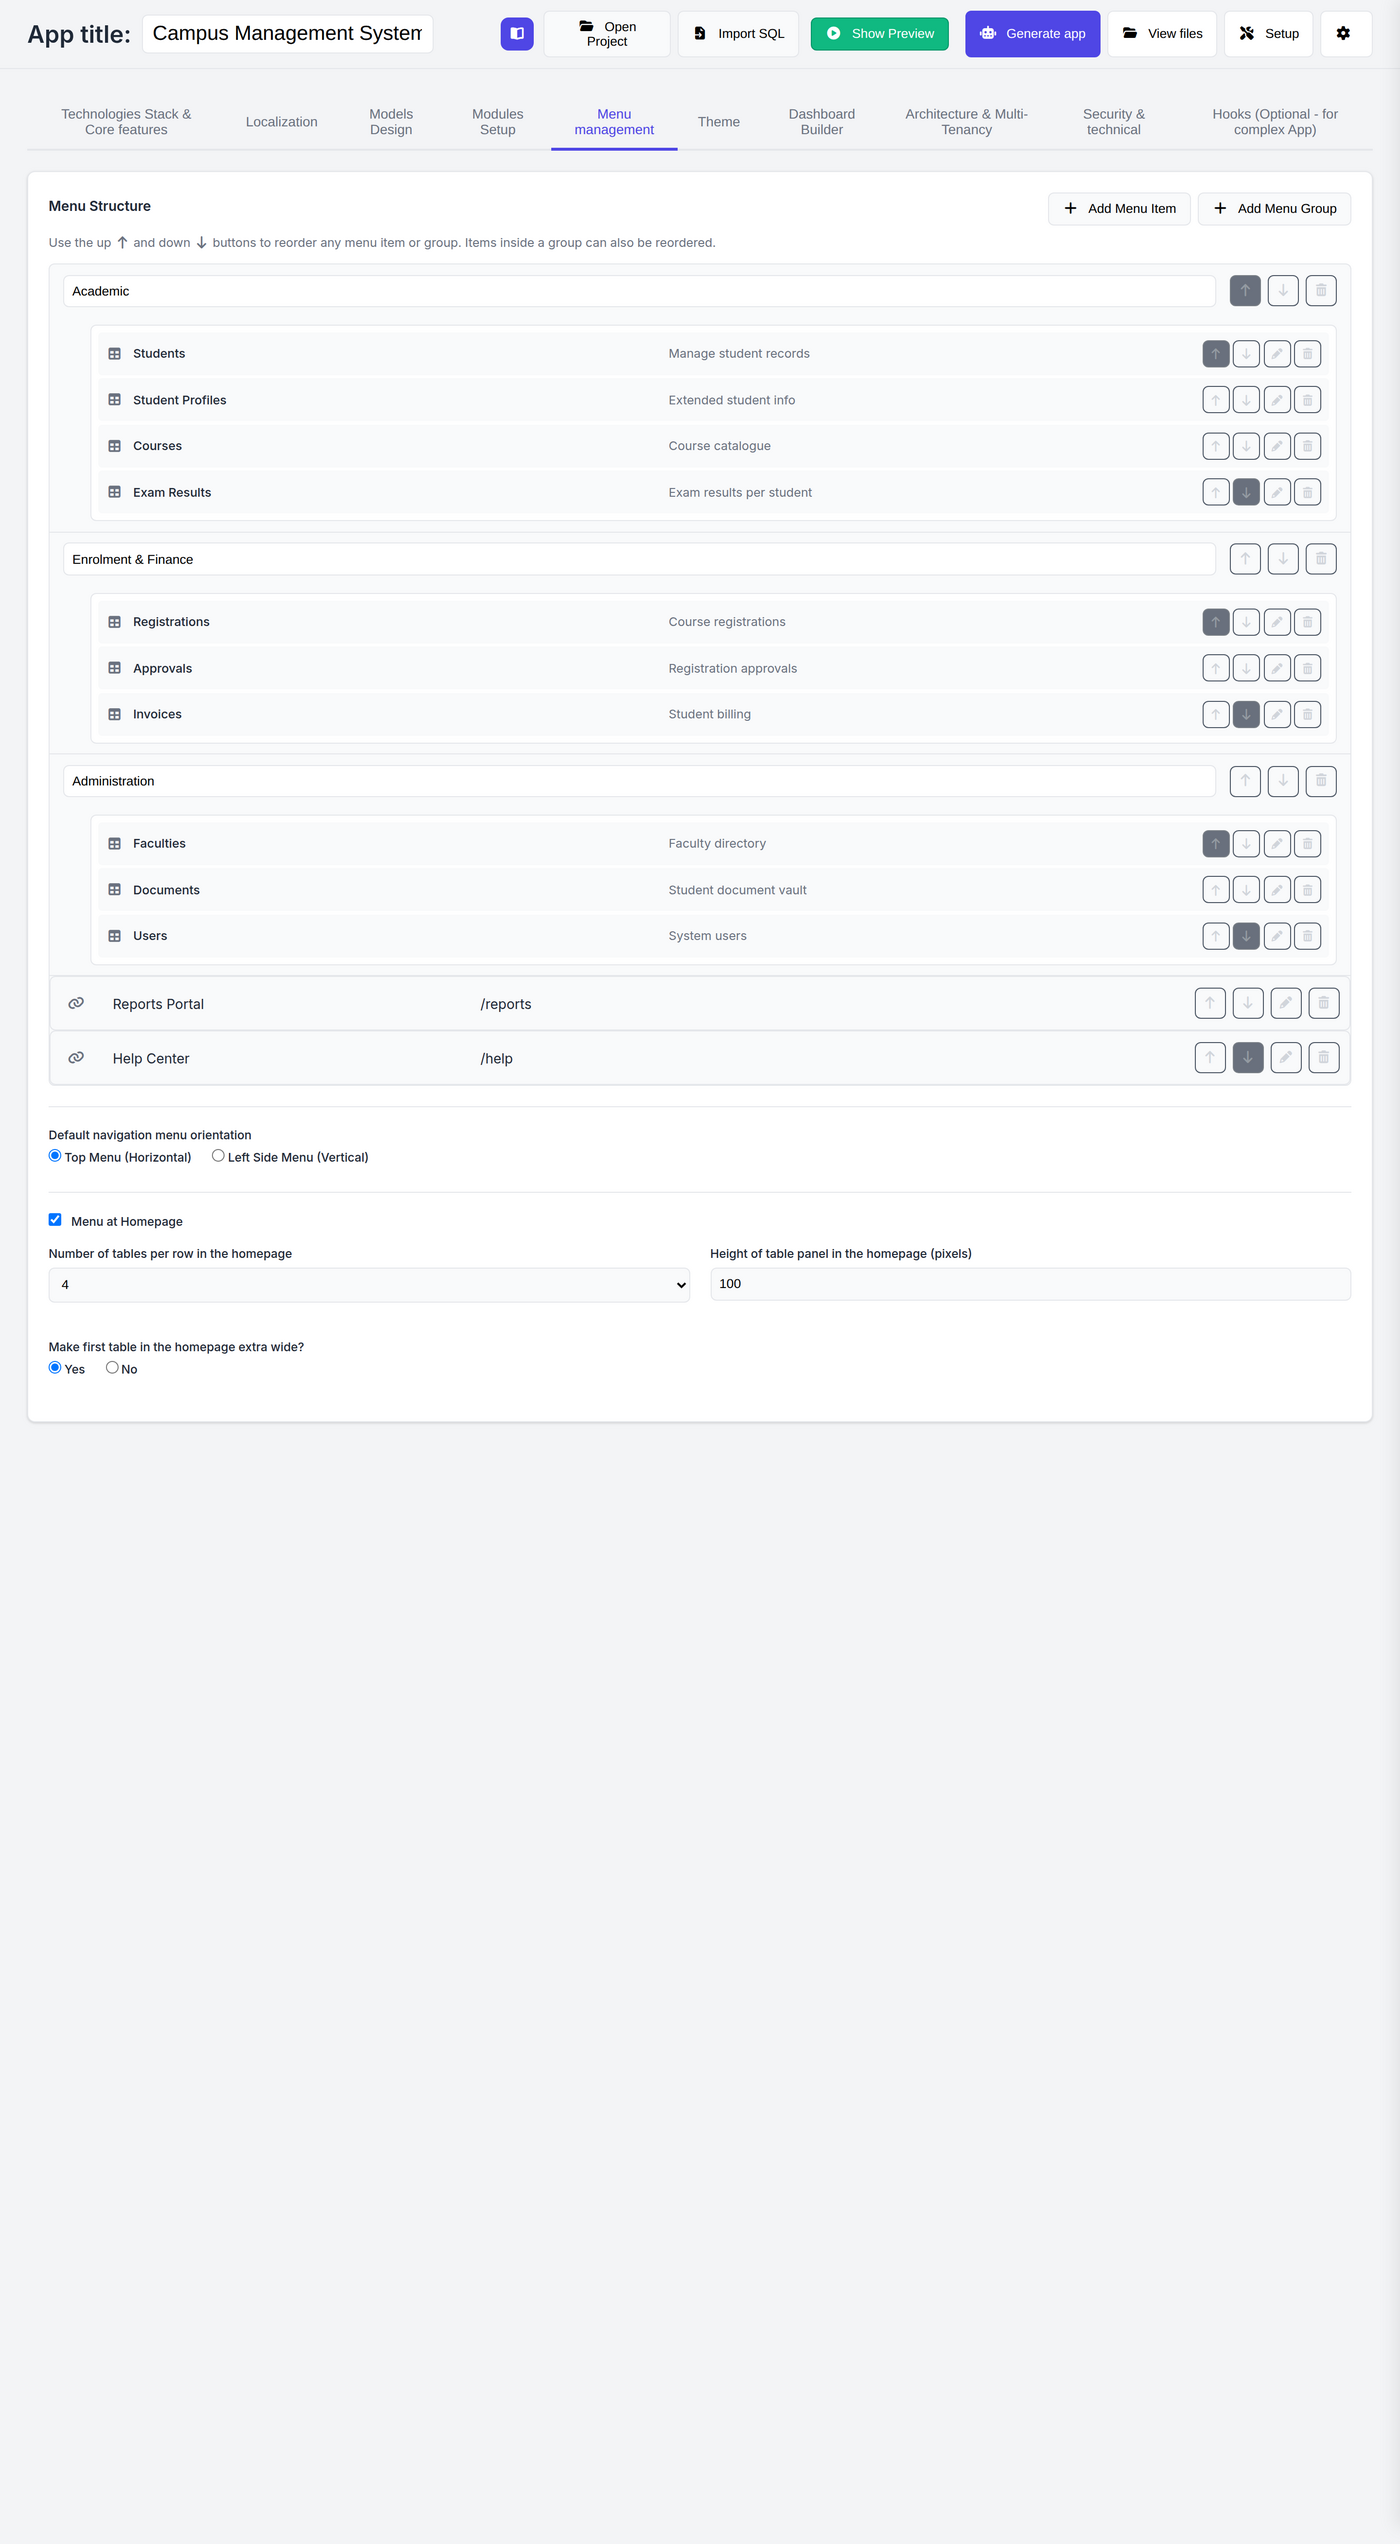Open the gear settings icon button
This screenshot has height=2544, width=1400.
coord(1344,33)
